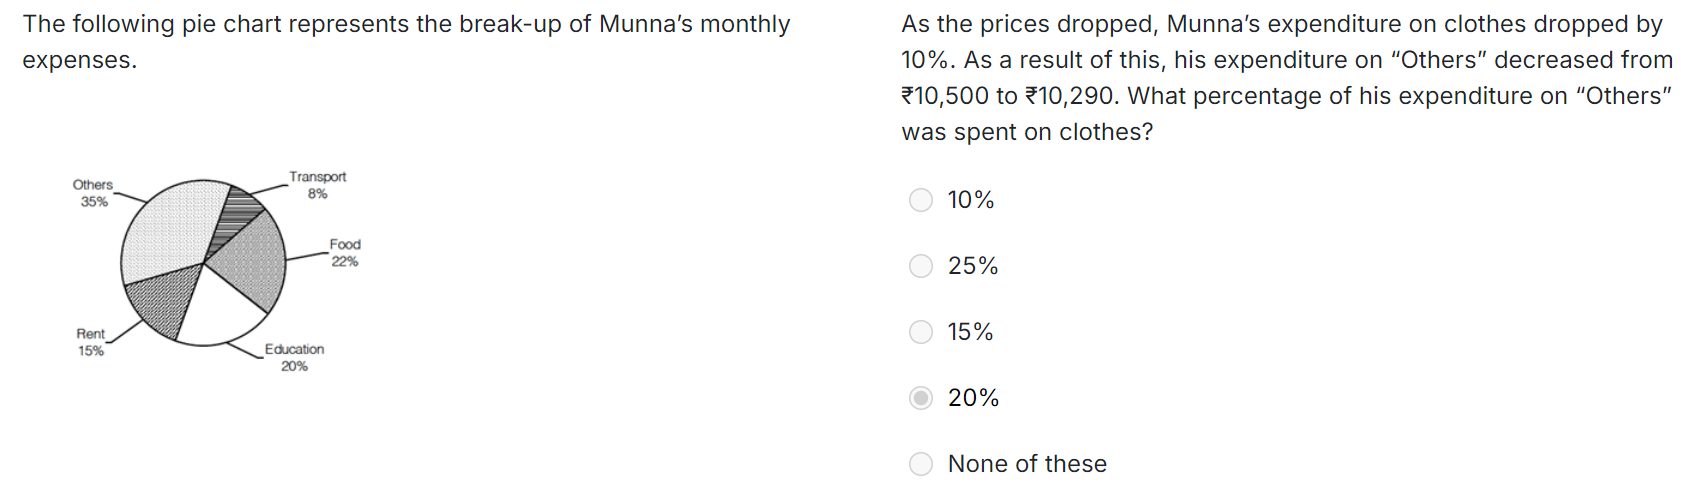Viewport: 1684px width, 486px height.
Task: Click the "Transport 8%" chart label
Action: pos(318,185)
